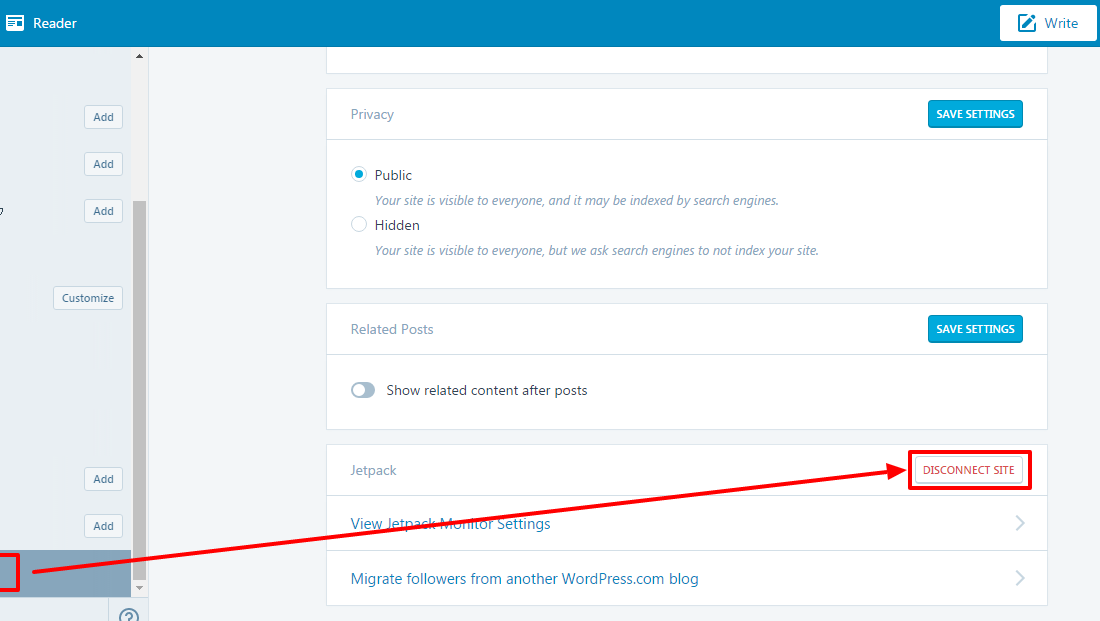This screenshot has width=1100, height=621.
Task: Open Migrate followers from another WordPress.com blog
Action: pos(524,578)
